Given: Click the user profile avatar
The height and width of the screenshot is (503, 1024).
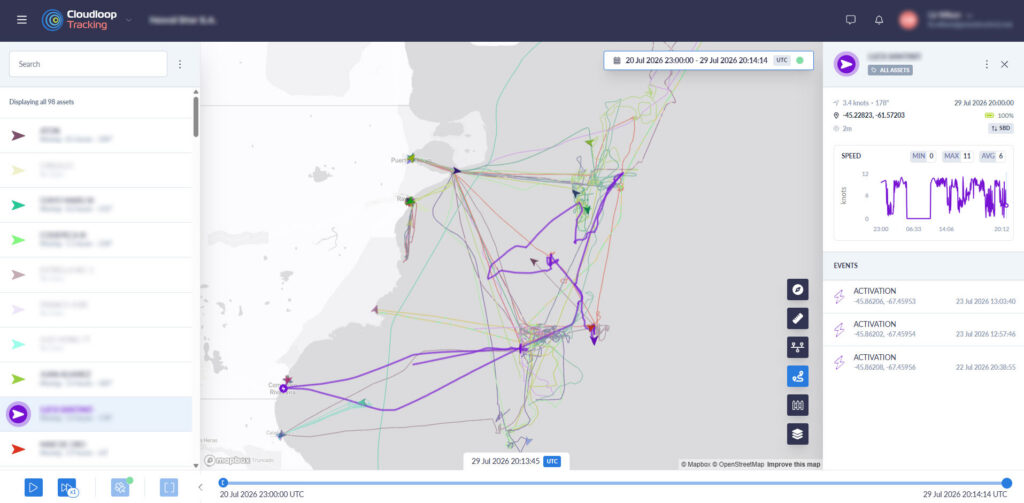Looking at the screenshot, I should (x=908, y=20).
